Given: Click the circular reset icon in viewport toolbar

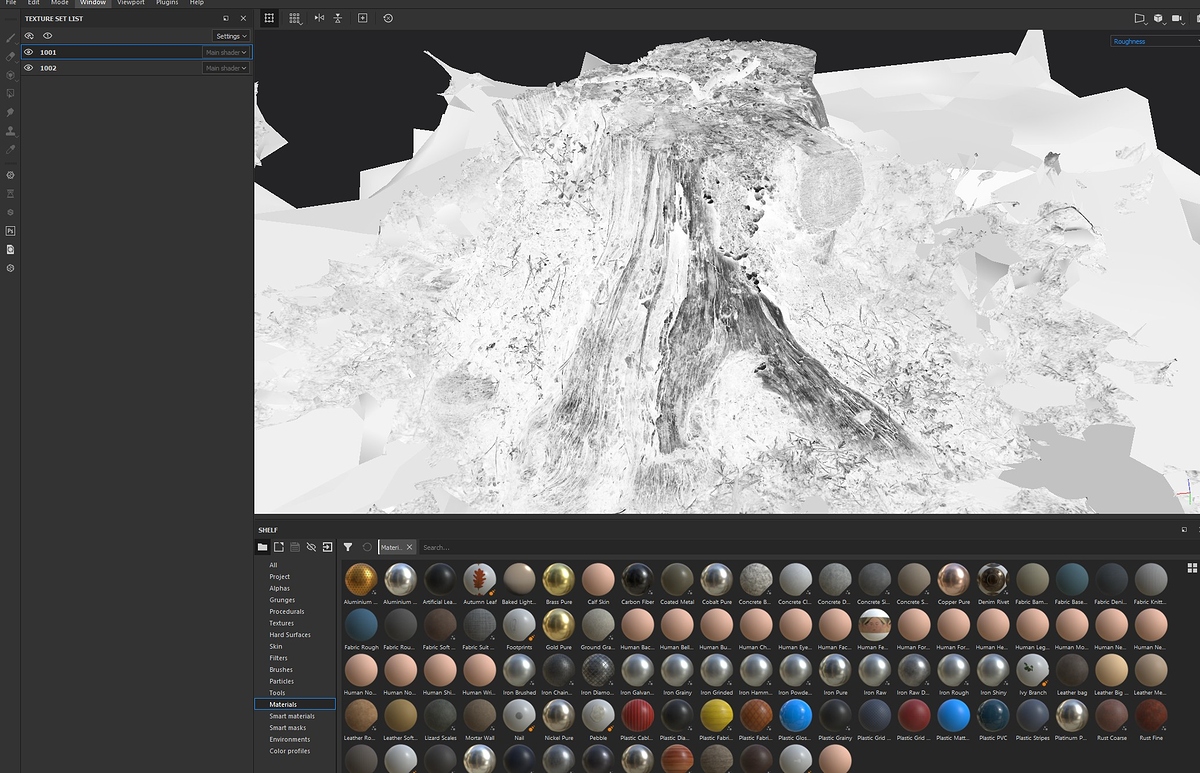Looking at the screenshot, I should tap(388, 18).
